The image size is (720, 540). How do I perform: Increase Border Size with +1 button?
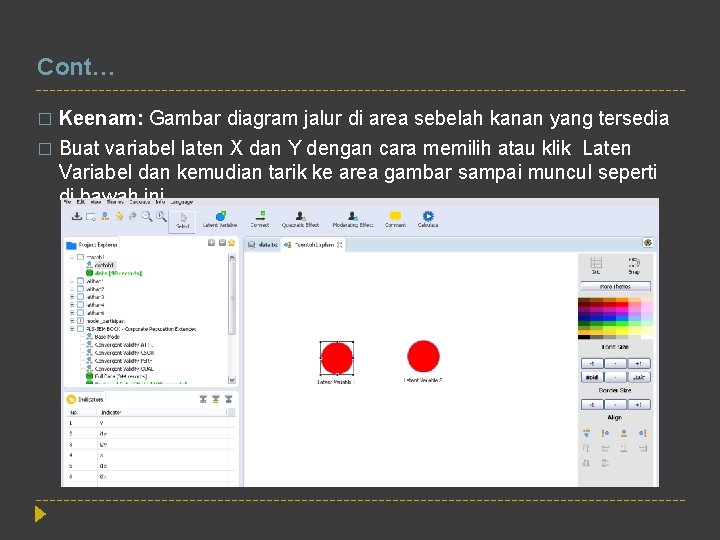(639, 405)
